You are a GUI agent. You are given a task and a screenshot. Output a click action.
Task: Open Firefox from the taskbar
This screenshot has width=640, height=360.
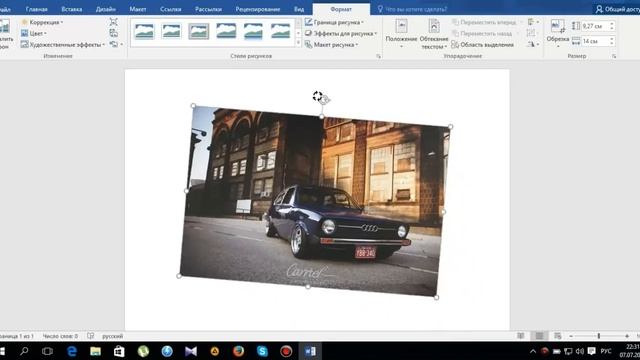click(x=238, y=351)
